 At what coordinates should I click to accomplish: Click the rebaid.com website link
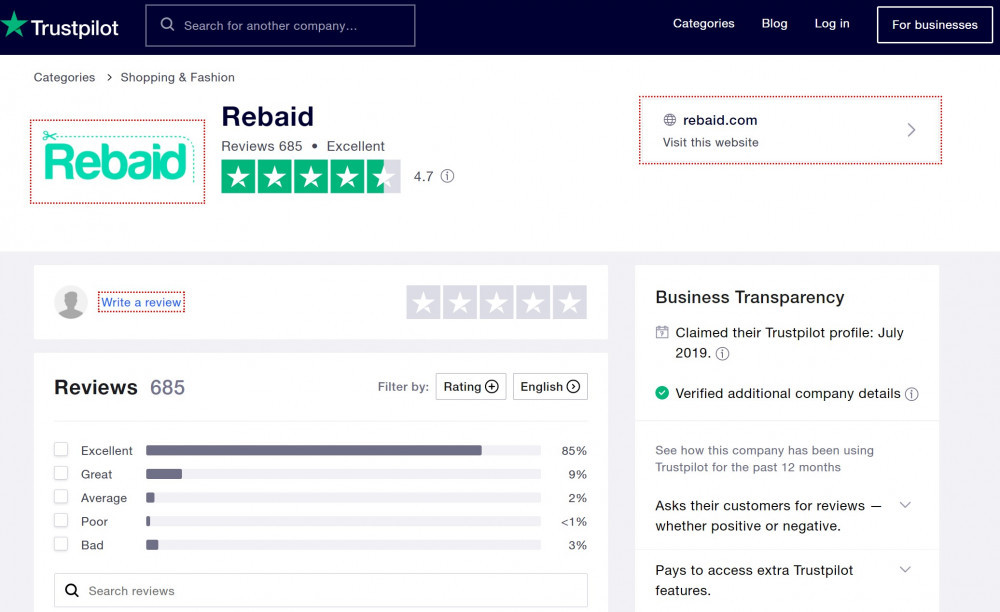(x=720, y=120)
